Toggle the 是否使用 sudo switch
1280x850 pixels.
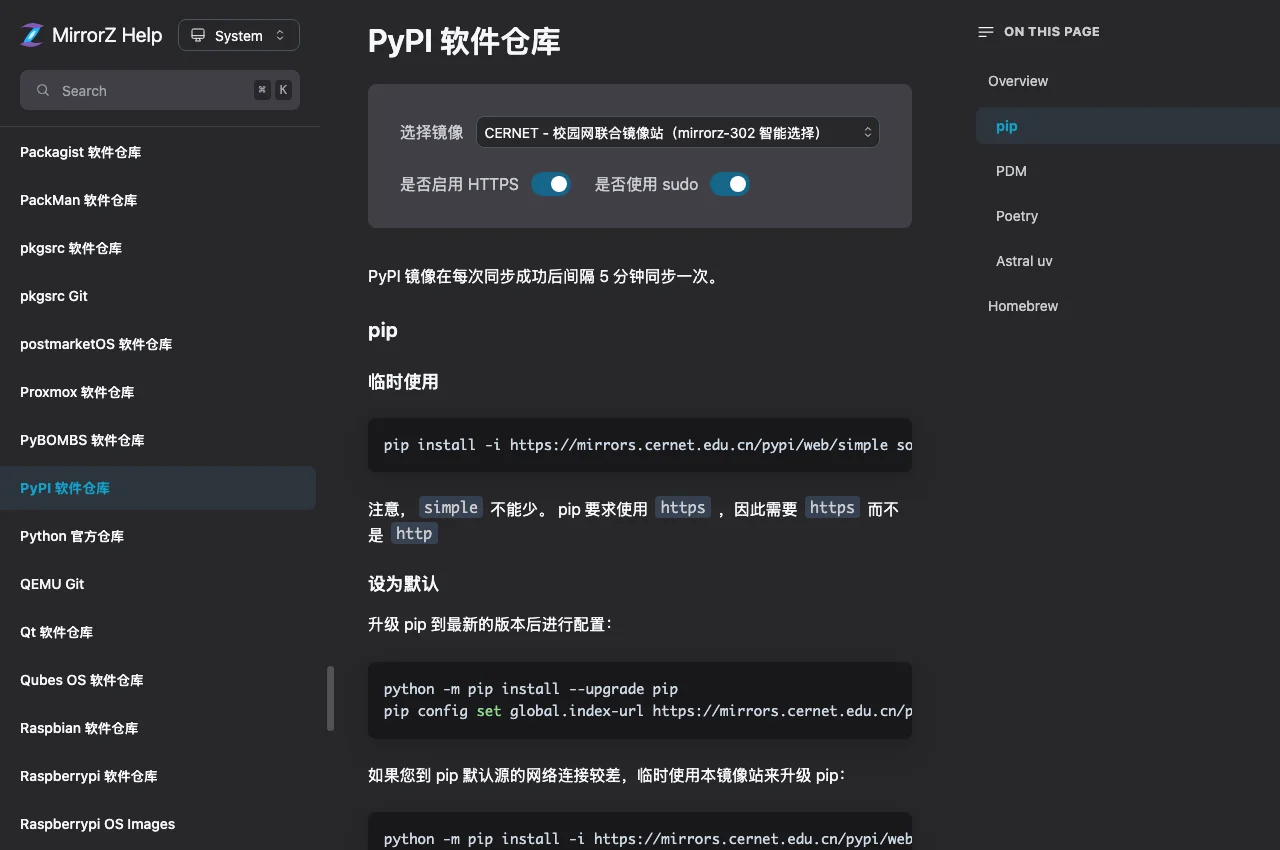(730, 184)
